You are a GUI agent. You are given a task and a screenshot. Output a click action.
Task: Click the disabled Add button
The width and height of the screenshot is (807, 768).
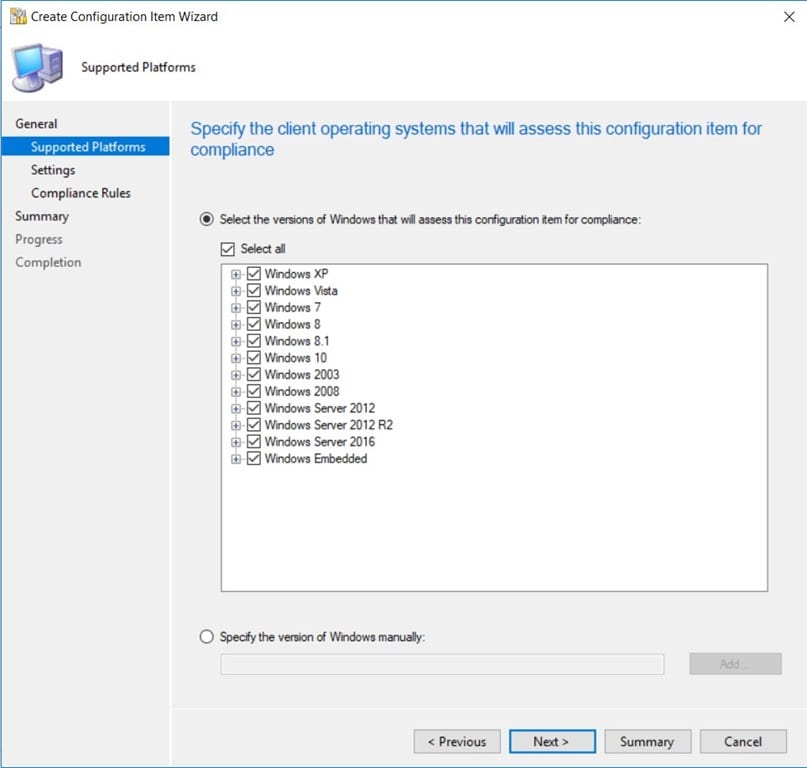(x=735, y=664)
